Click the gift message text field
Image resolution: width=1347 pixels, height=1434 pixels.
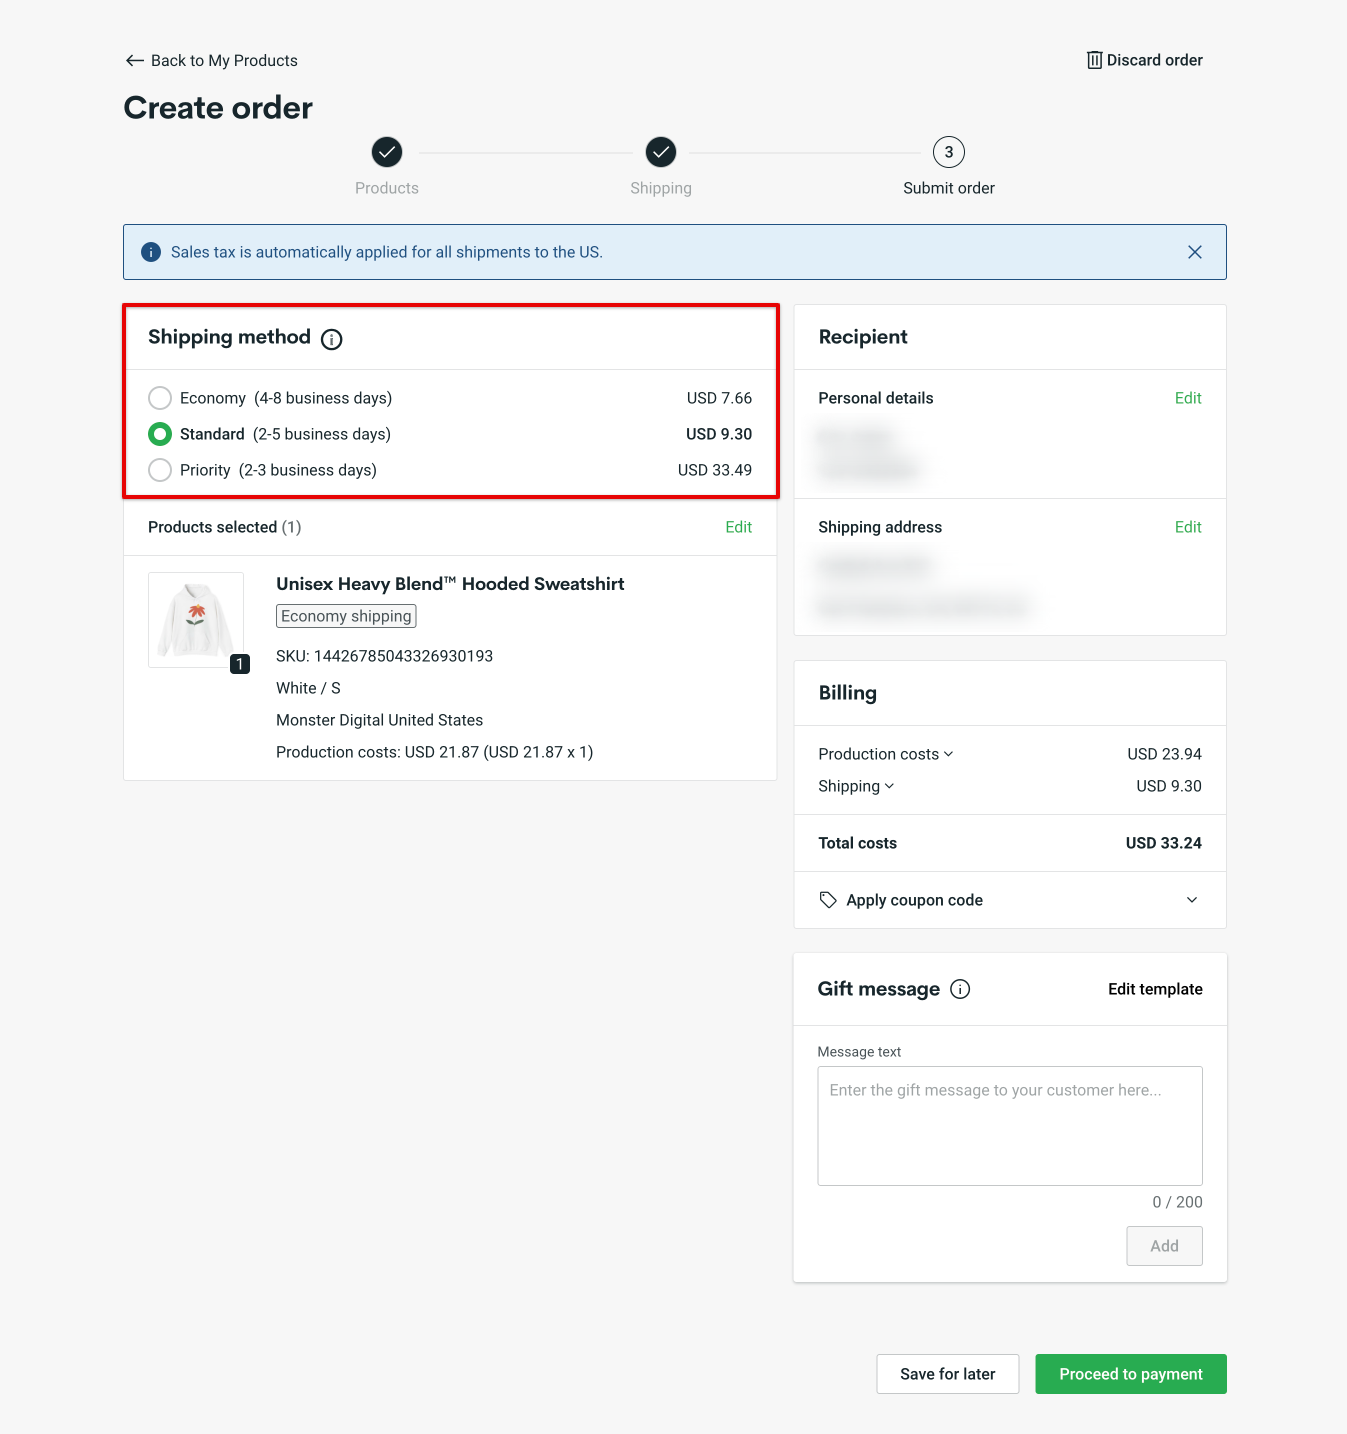(1009, 1125)
